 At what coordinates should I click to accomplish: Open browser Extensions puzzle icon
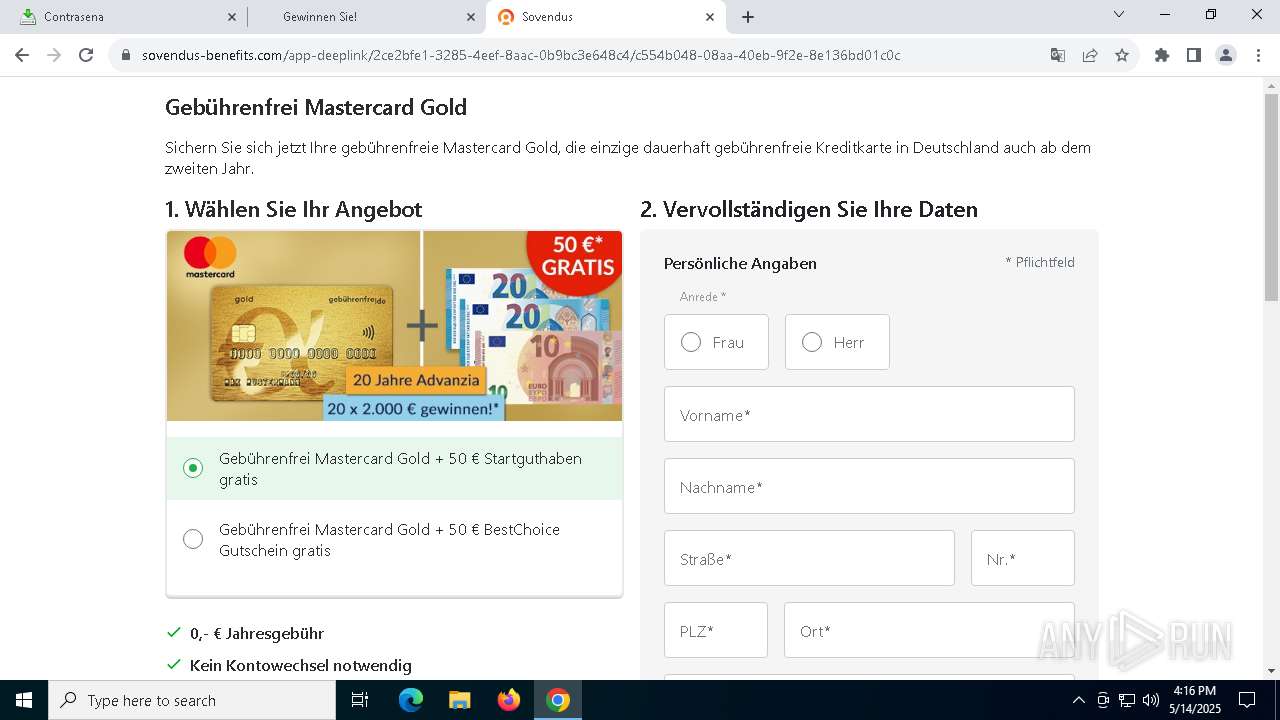pyautogui.click(x=1162, y=55)
